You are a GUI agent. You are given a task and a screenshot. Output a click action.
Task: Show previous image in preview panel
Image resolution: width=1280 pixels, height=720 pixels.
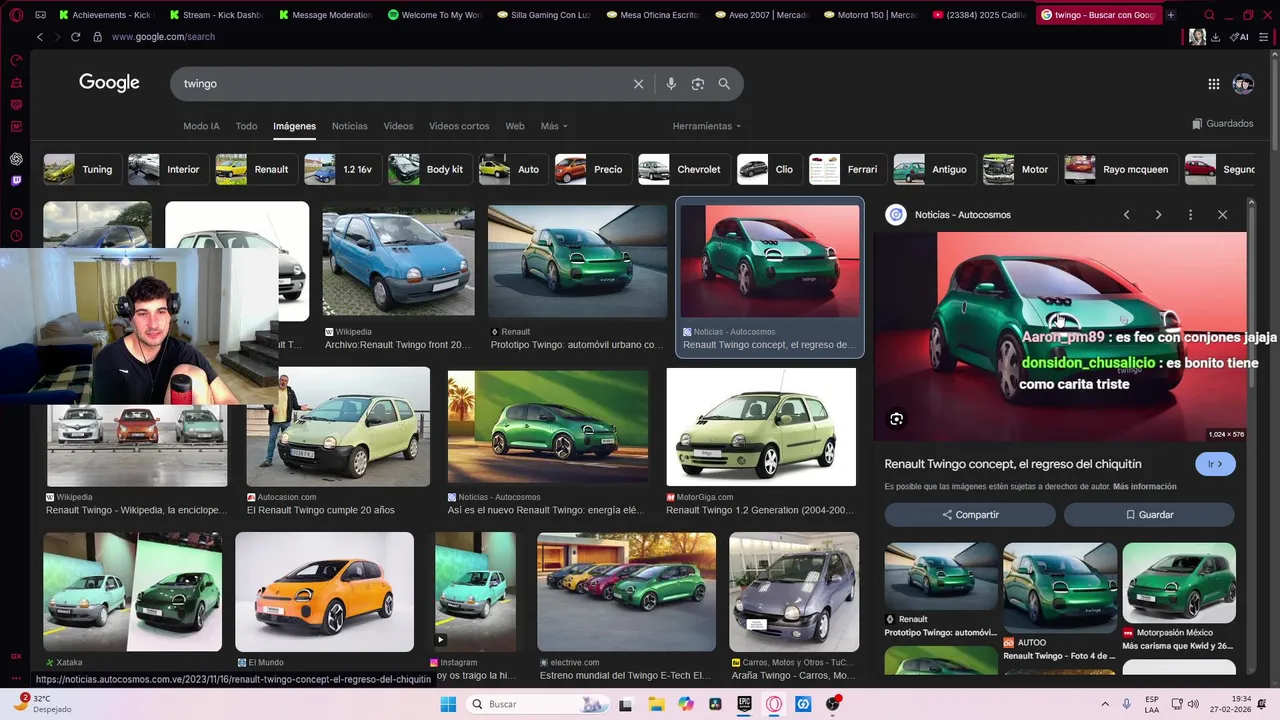1126,215
